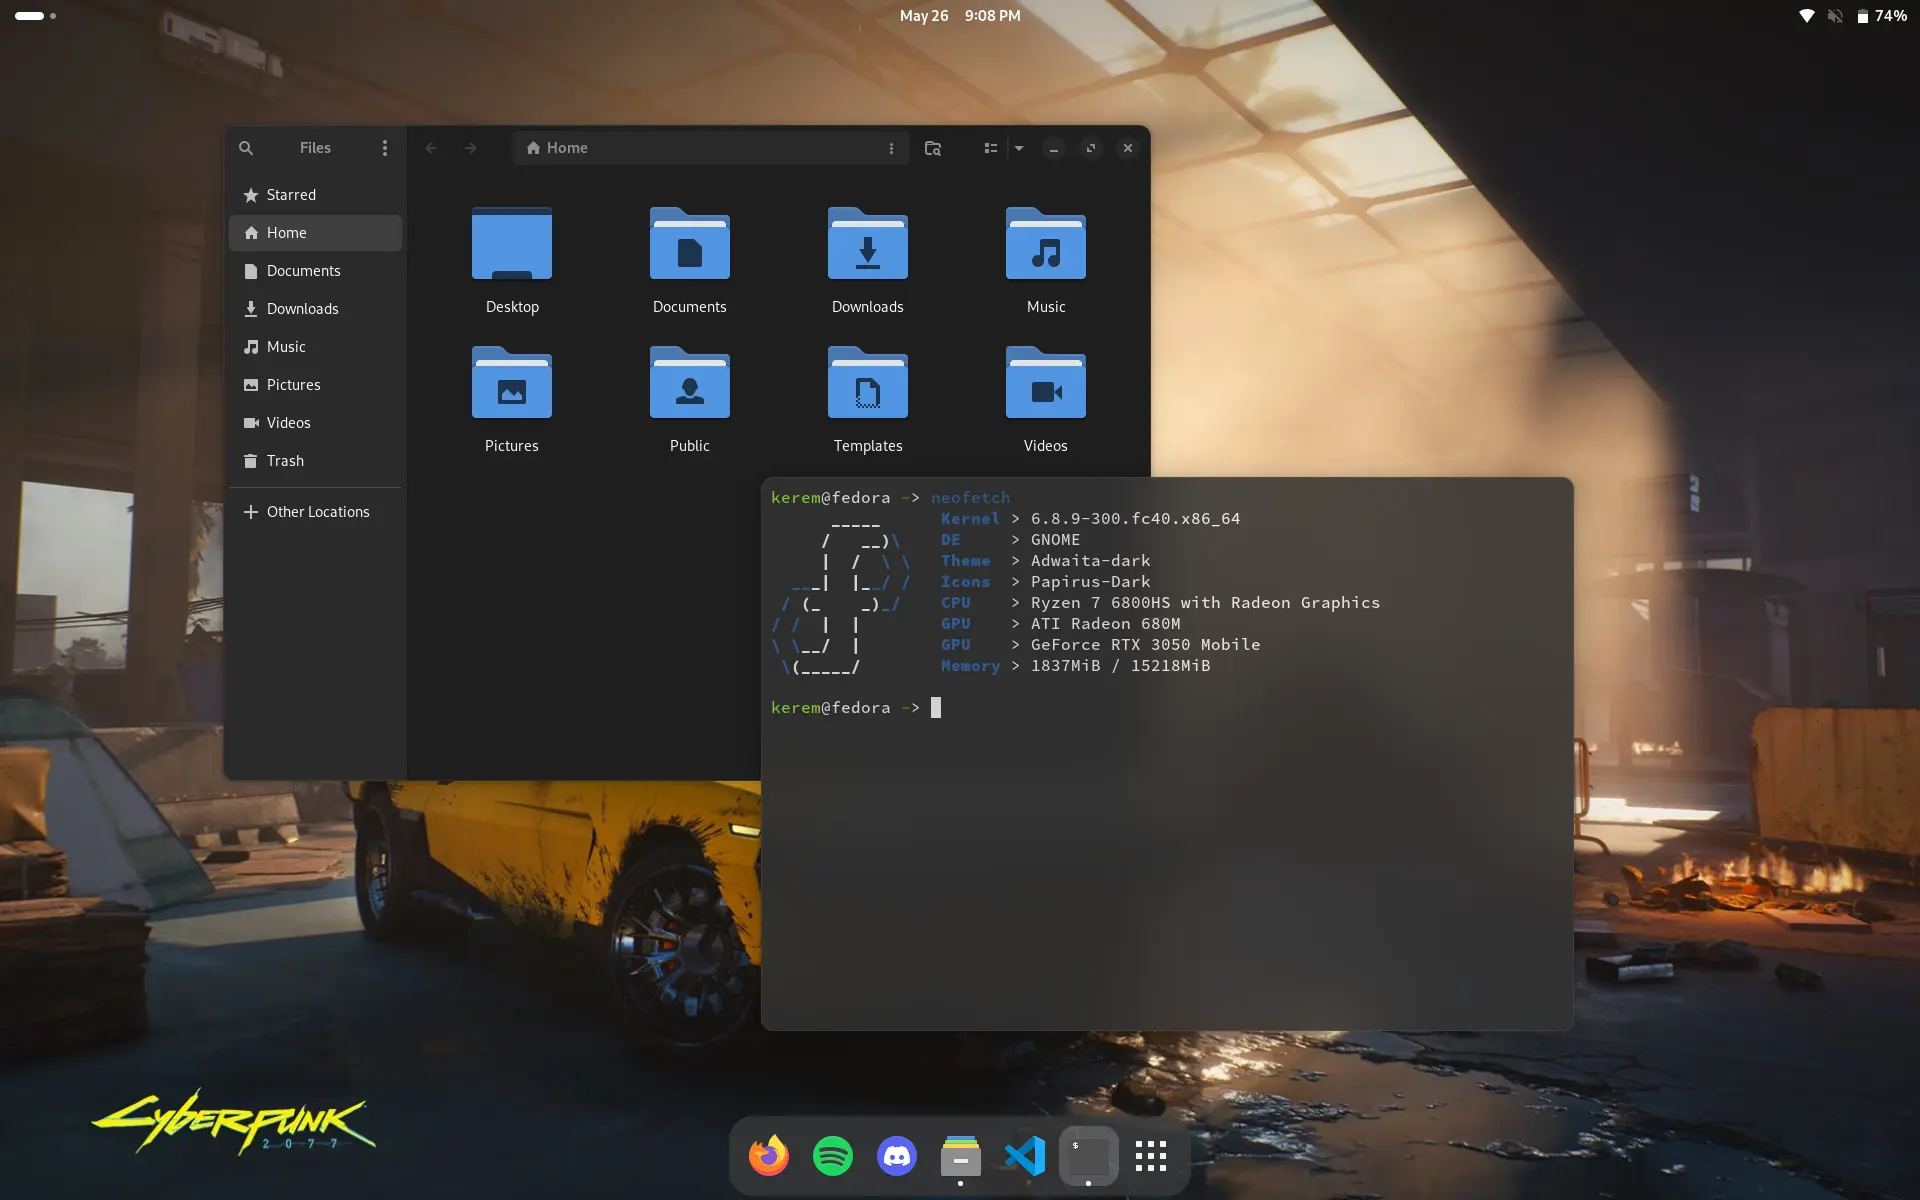1920x1200 pixels.
Task: Focus Terminal via dock icon
Action: pyautogui.click(x=1089, y=1156)
